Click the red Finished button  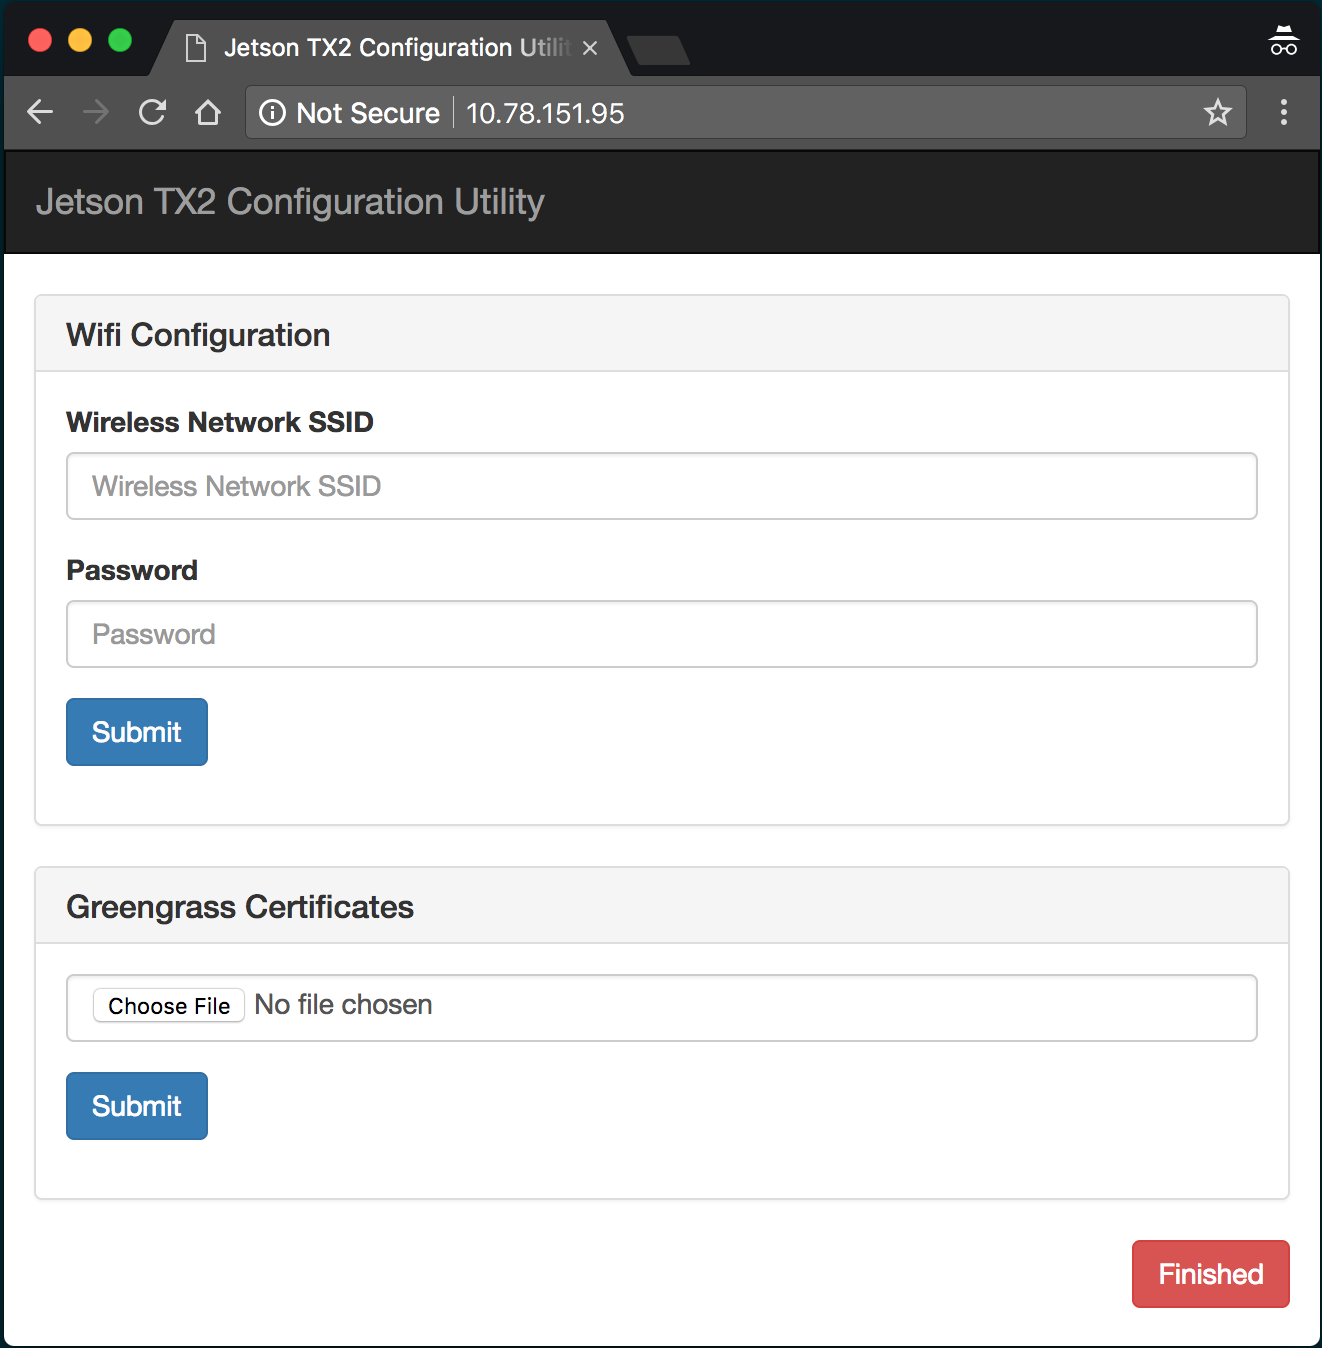1211,1274
